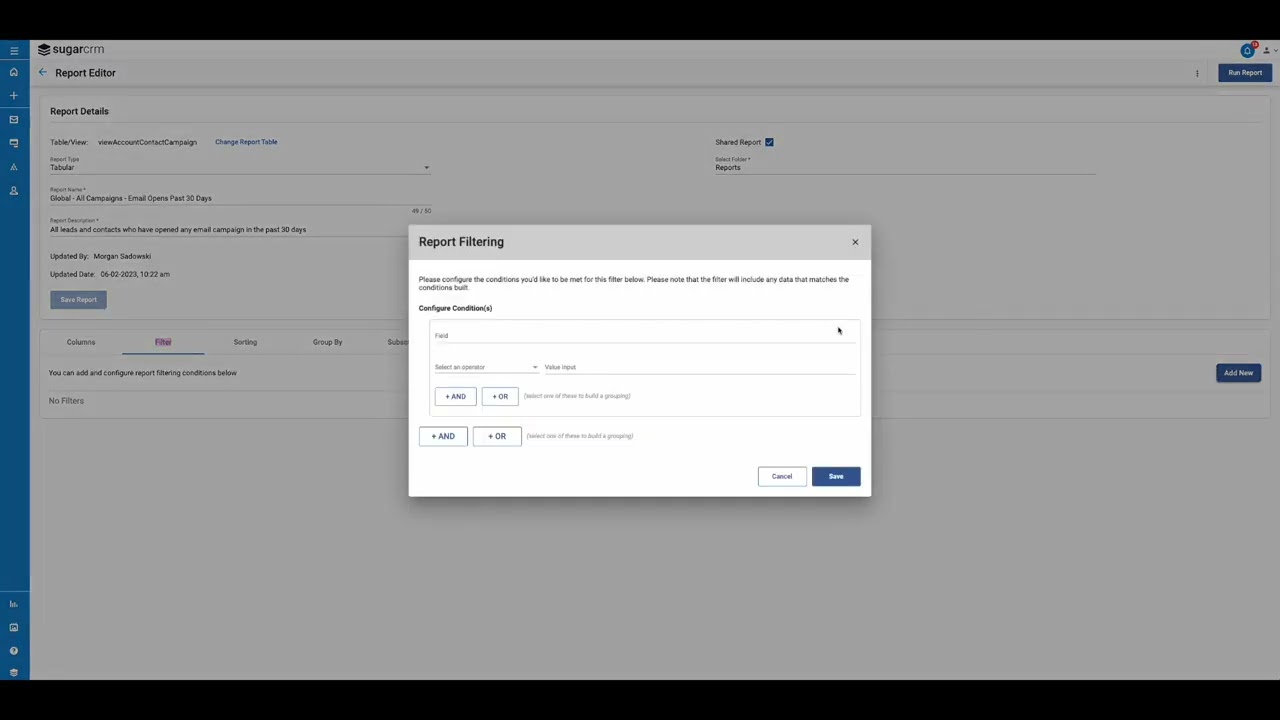Click the Report Details heading
The image size is (1280, 720).
(x=79, y=111)
